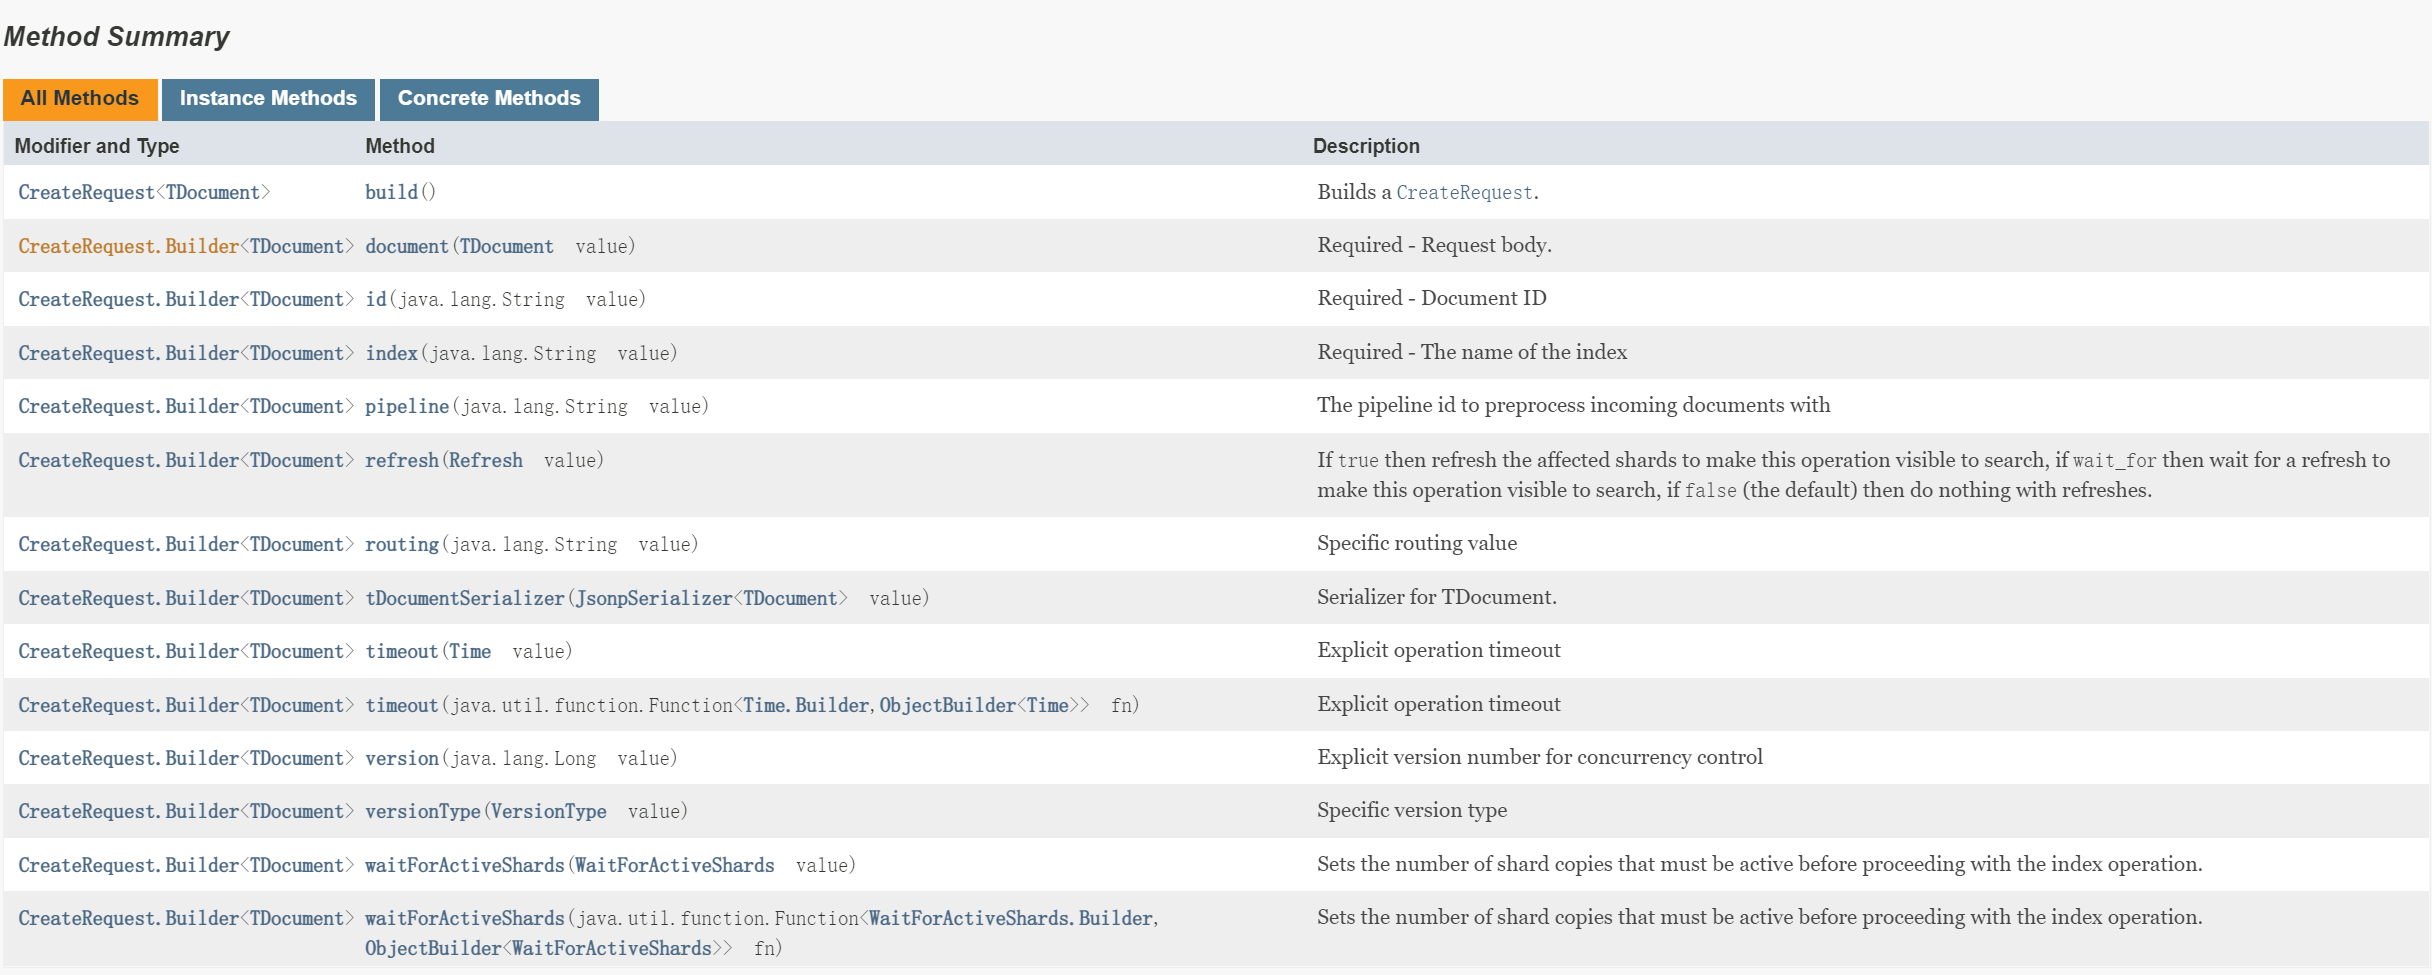The image size is (2432, 975).
Task: Click the orange CreateRequest.Builder return type link
Action: pos(129,246)
